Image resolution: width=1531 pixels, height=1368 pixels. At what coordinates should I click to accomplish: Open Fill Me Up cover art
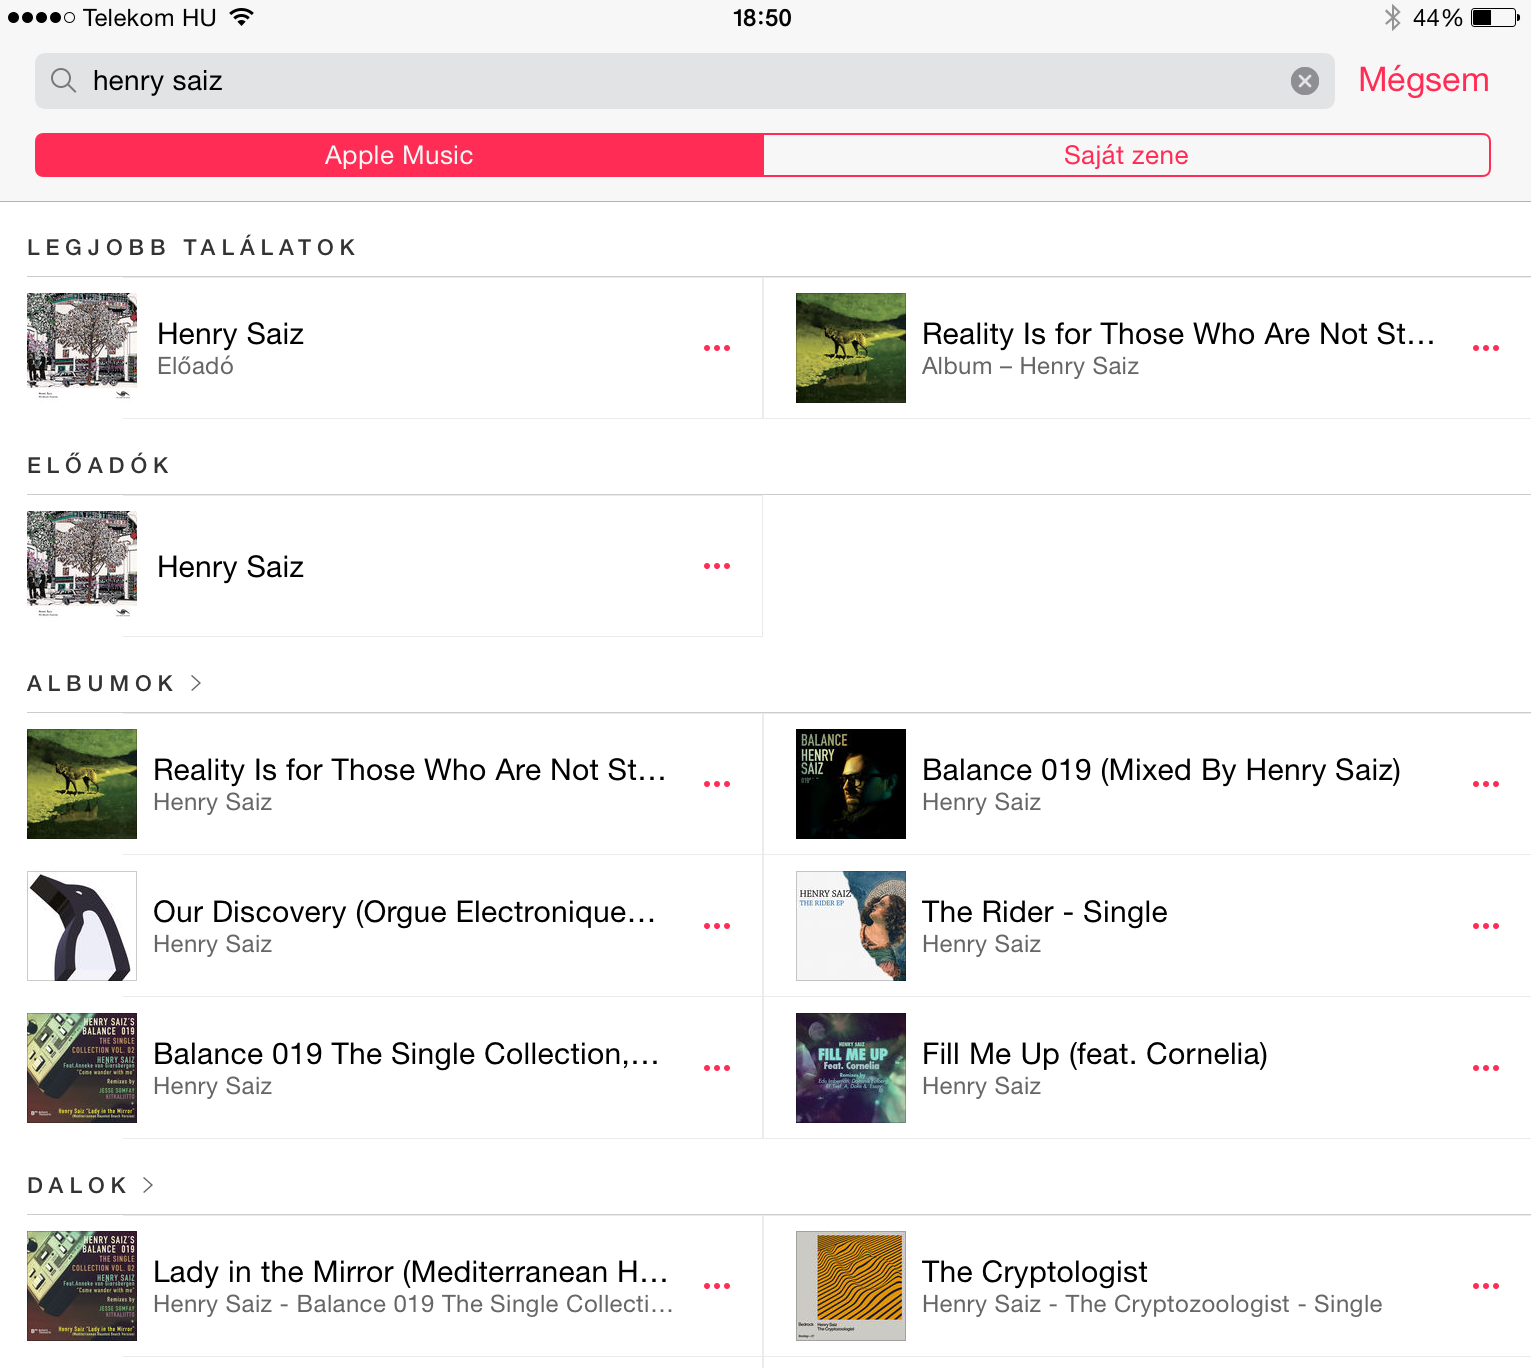click(851, 1068)
